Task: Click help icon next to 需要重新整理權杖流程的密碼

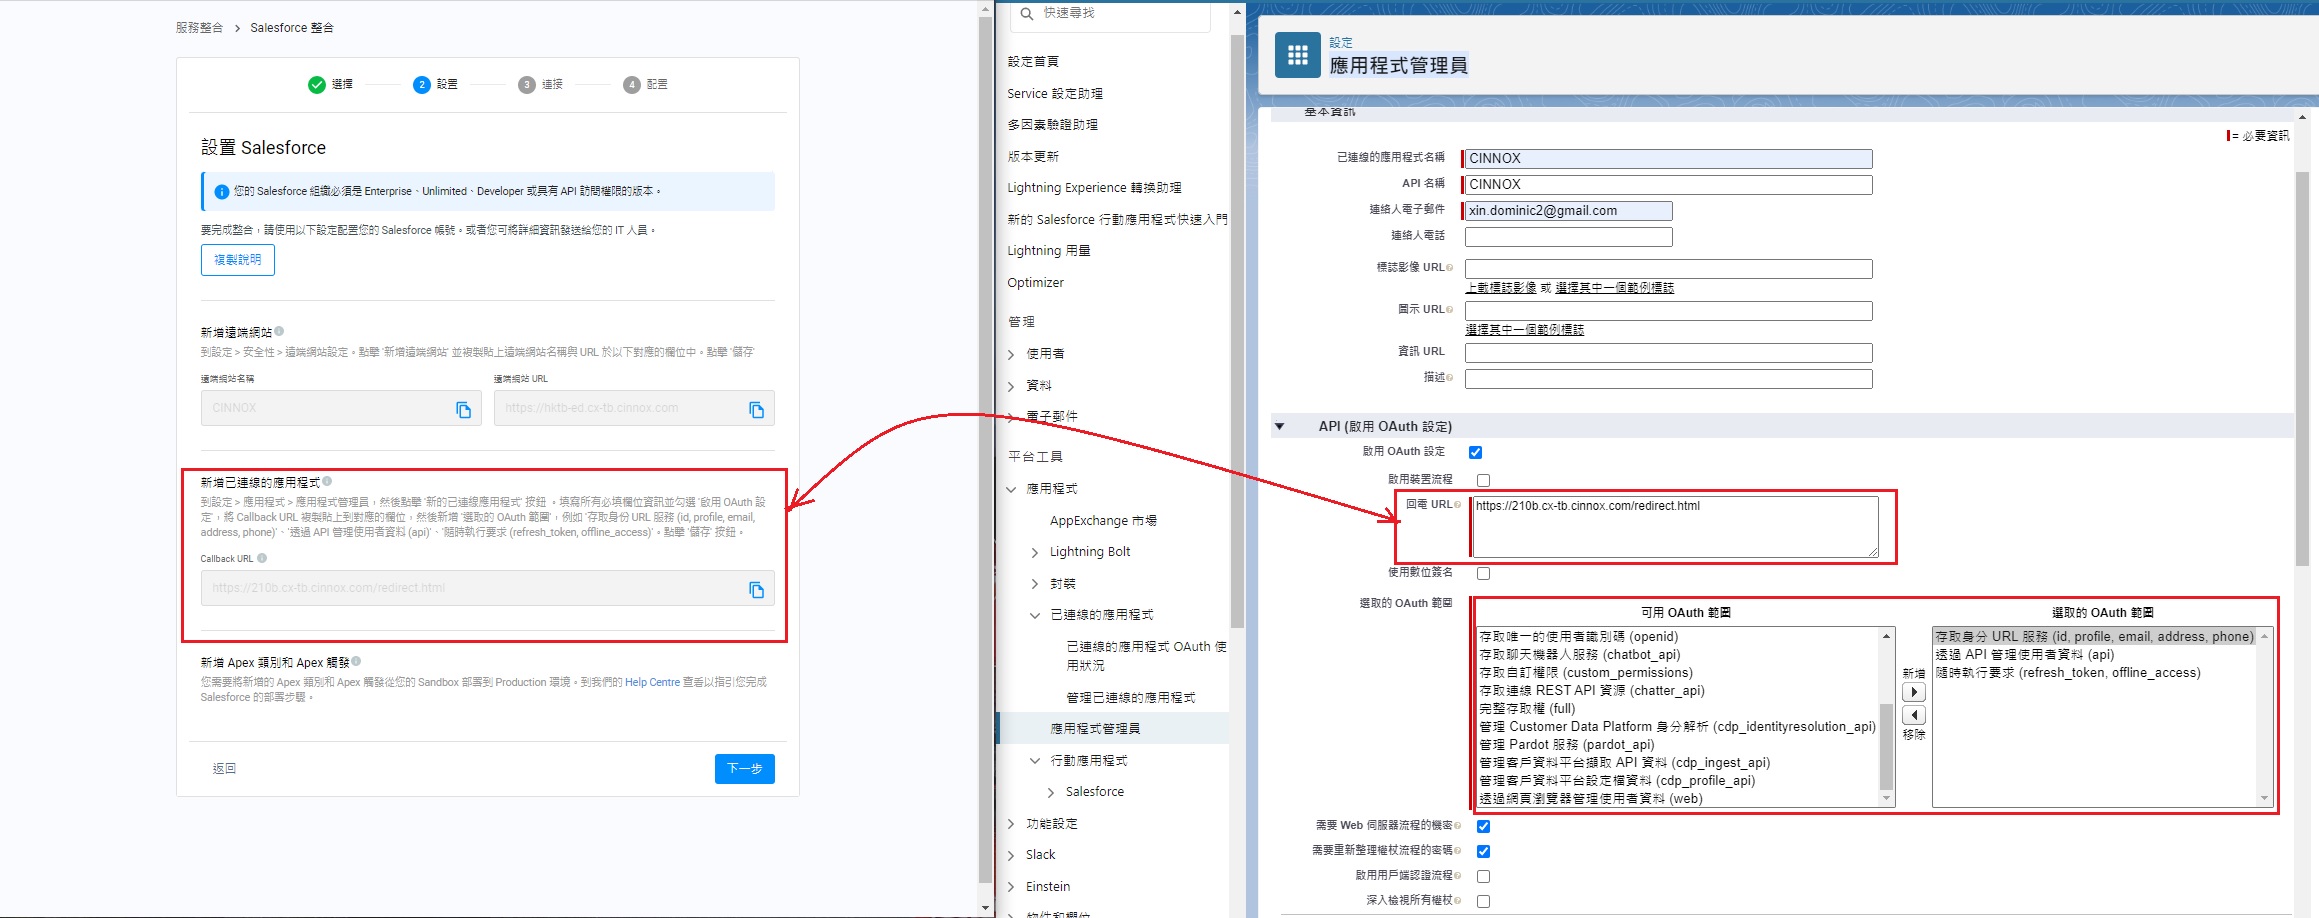Action: [x=1457, y=851]
